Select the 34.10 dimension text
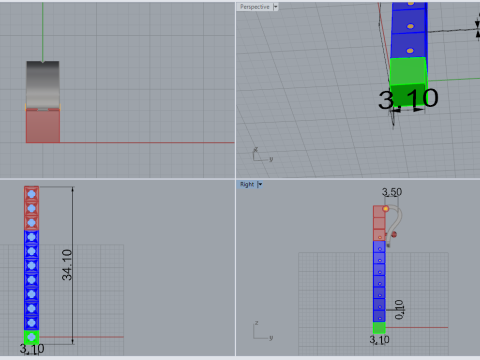The image size is (480, 360). pyautogui.click(x=67, y=265)
